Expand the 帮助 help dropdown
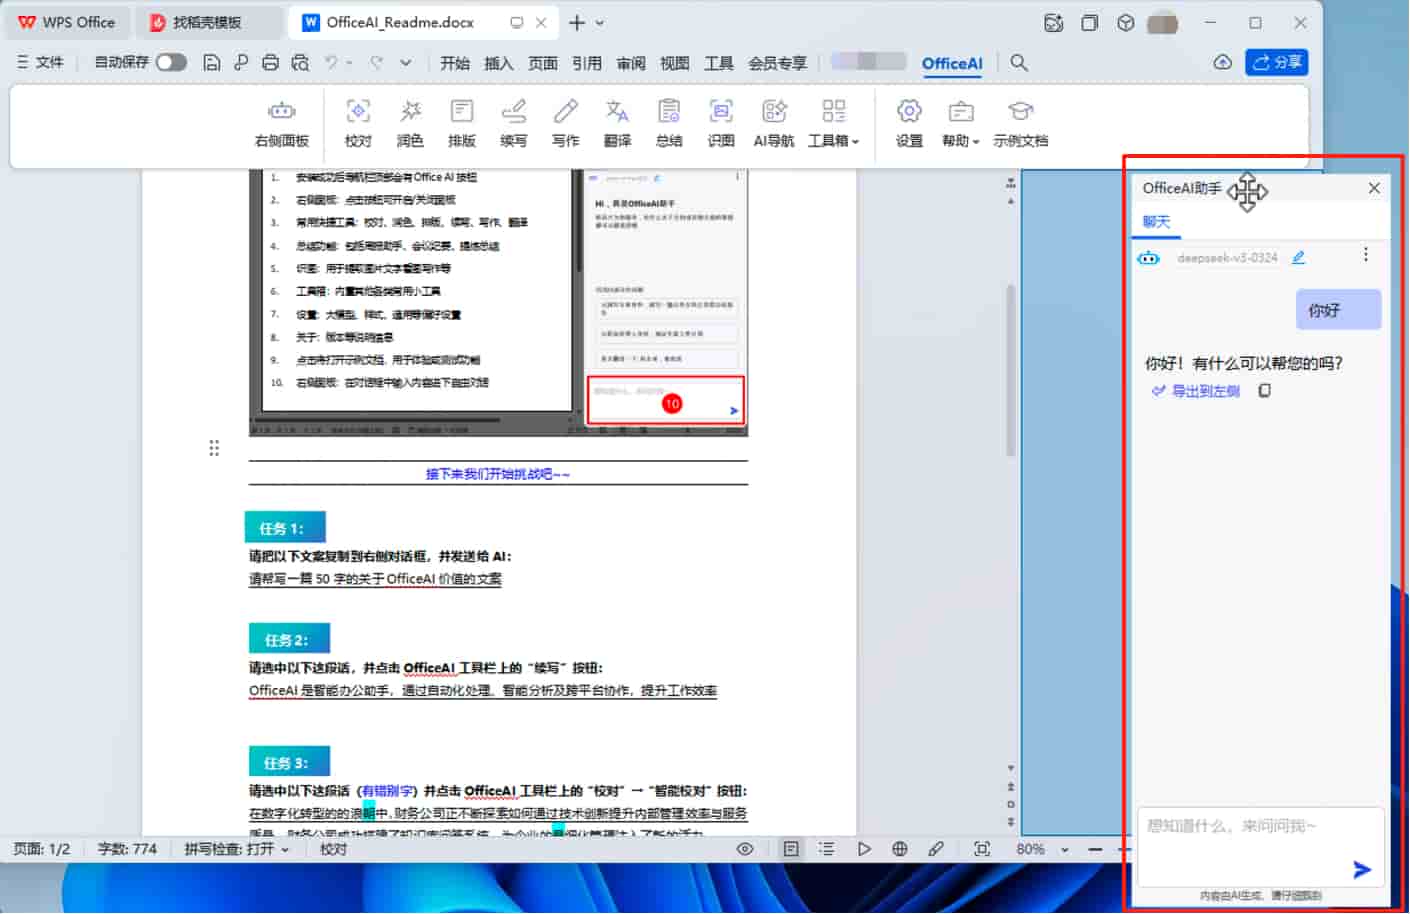Viewport: 1410px width, 914px height. pos(959,122)
